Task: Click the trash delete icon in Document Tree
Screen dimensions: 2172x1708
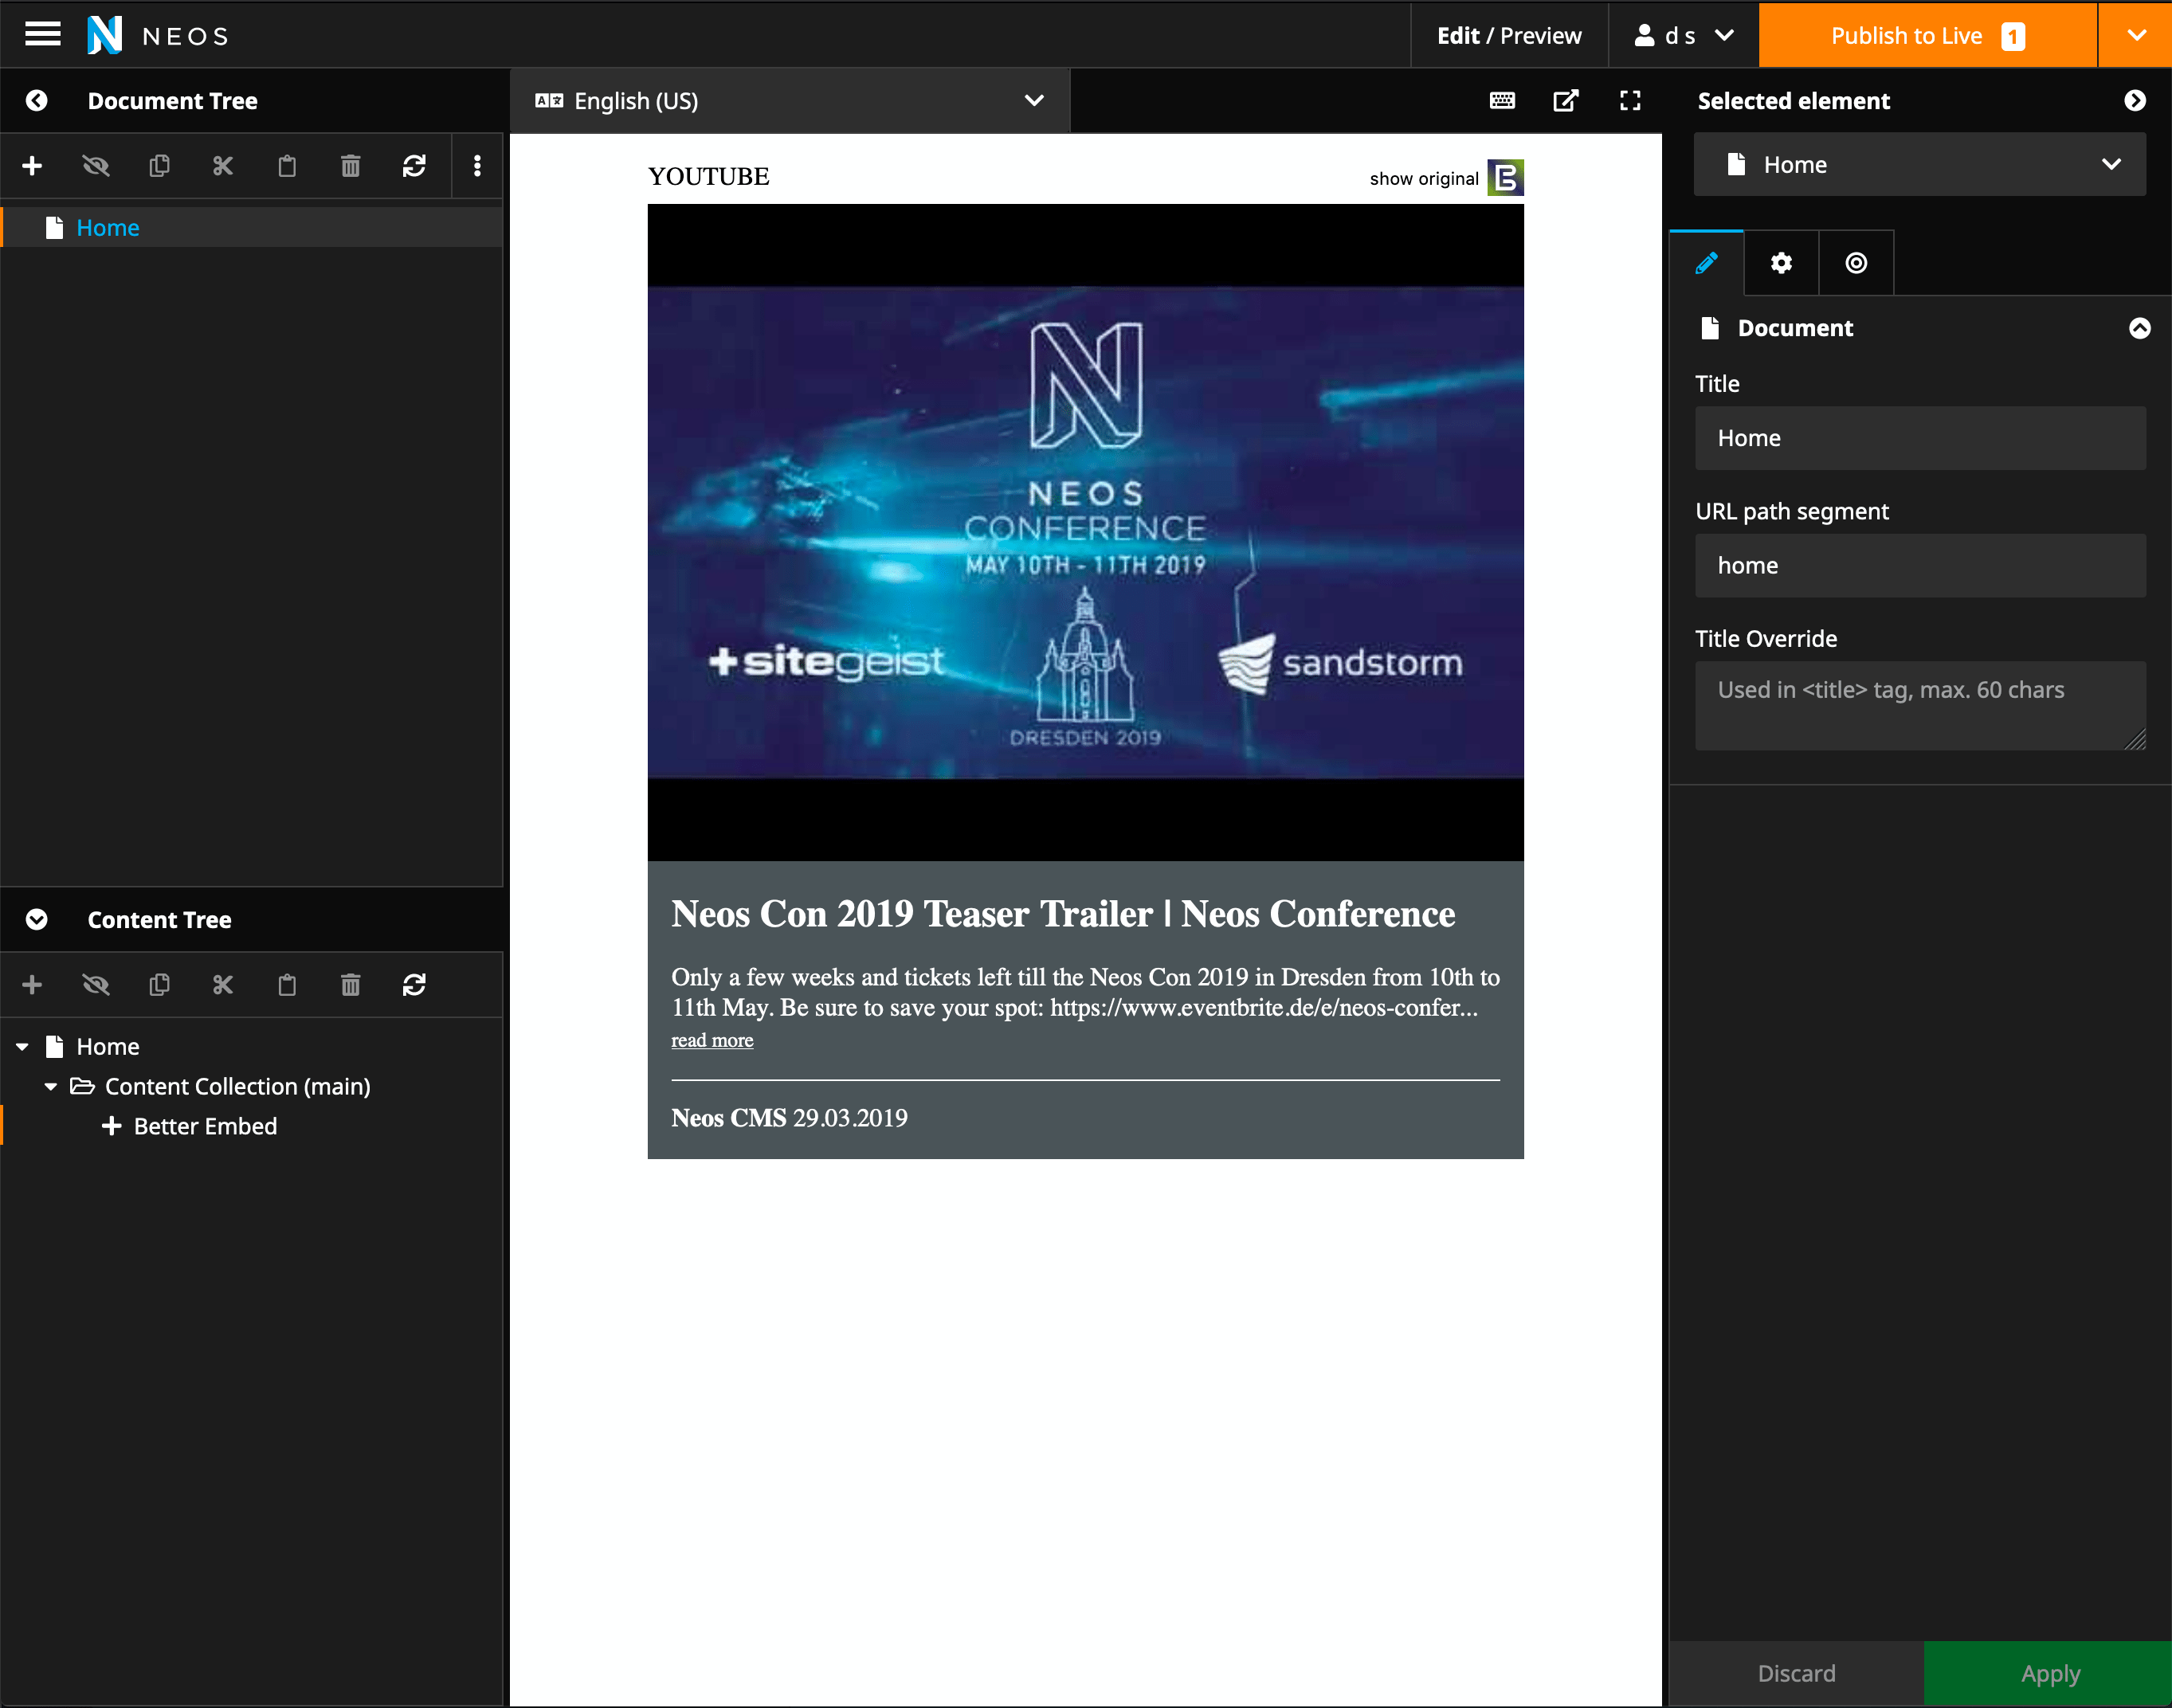Action: tap(350, 166)
